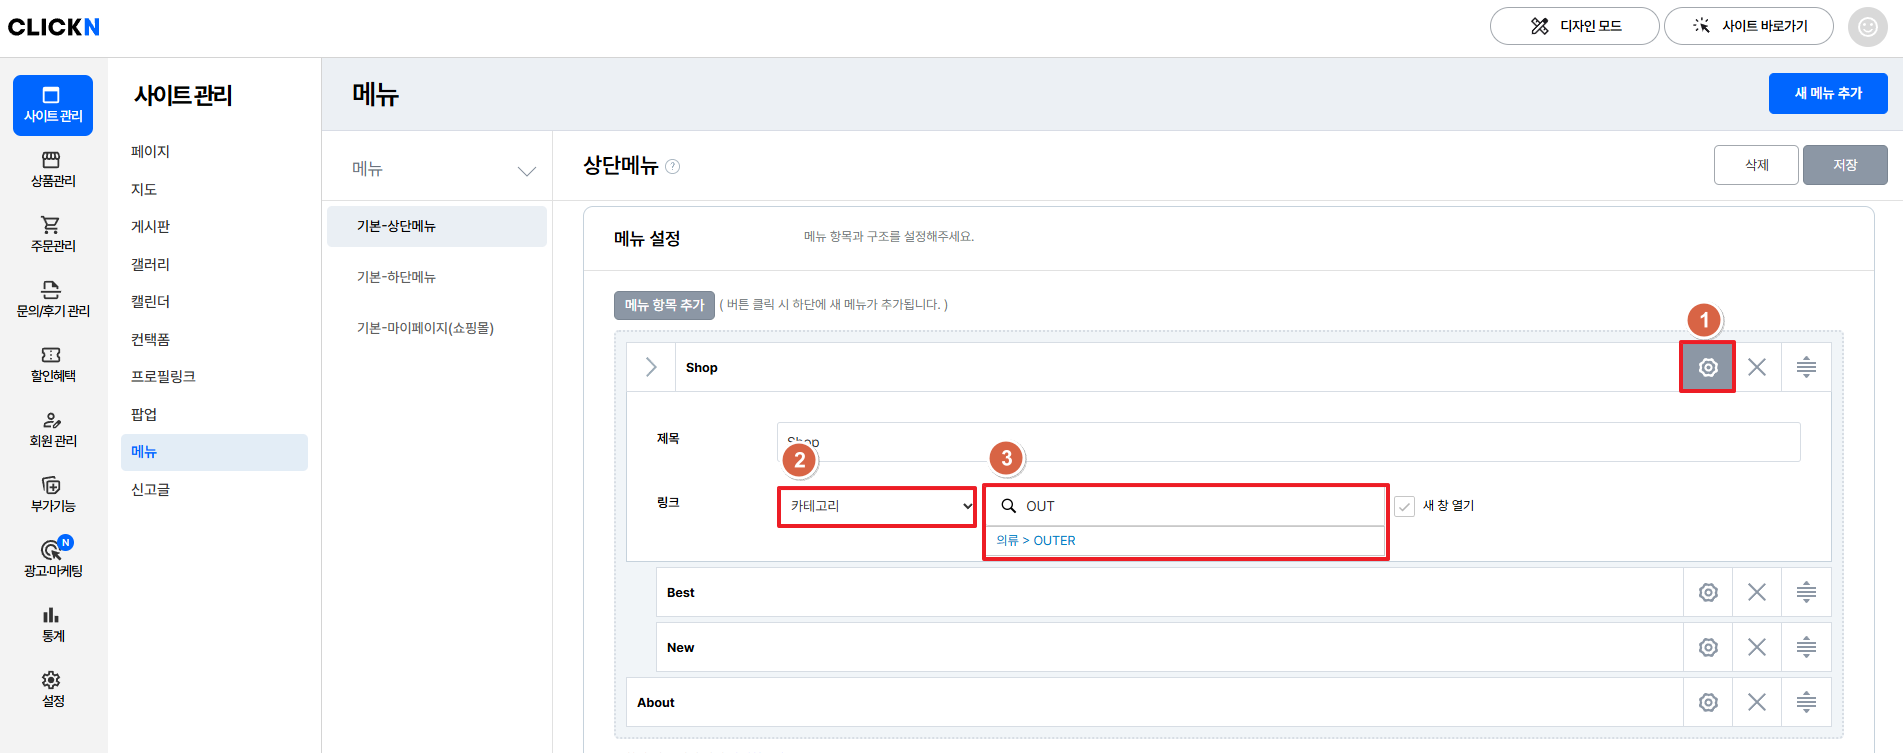The image size is (1903, 753).
Task: Click the profile avatar icon
Action: click(x=1867, y=27)
